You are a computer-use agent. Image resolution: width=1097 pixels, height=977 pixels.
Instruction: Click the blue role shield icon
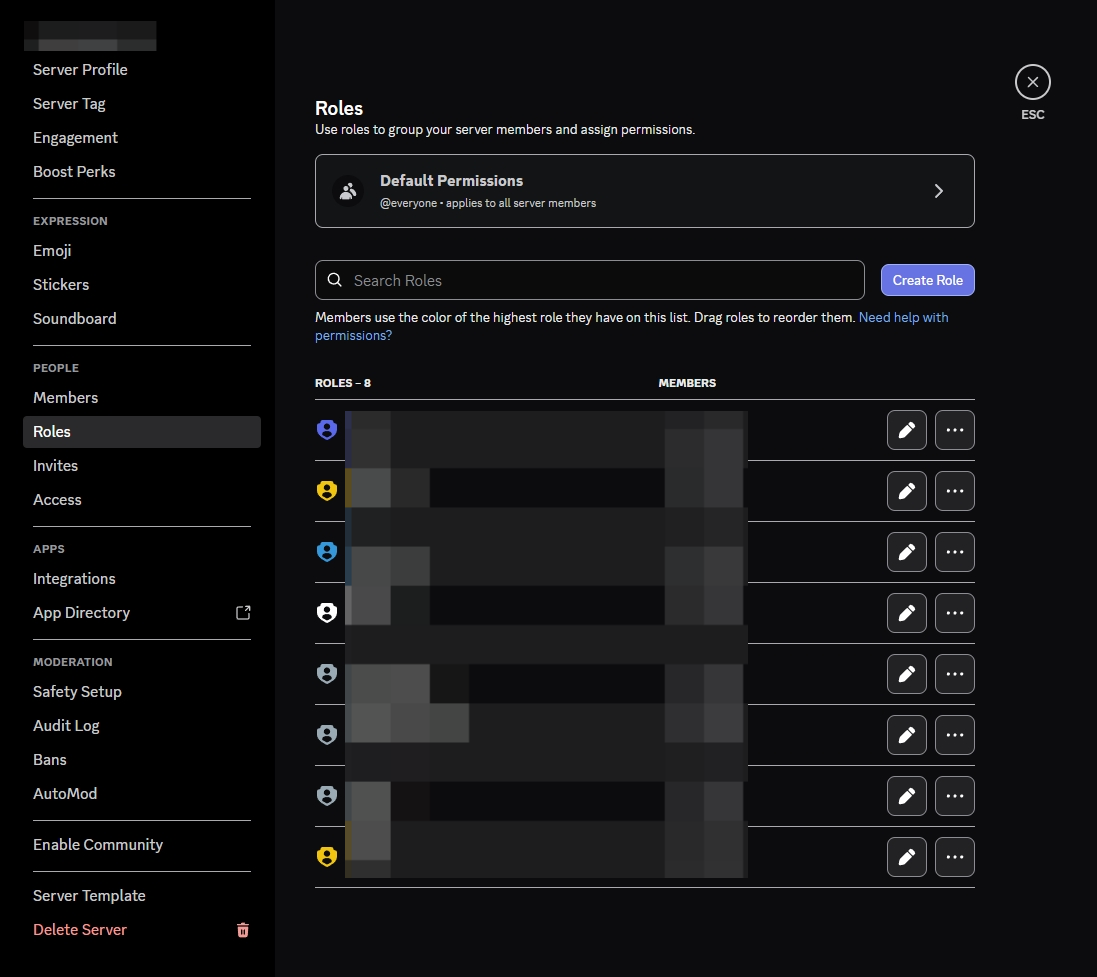click(x=327, y=551)
